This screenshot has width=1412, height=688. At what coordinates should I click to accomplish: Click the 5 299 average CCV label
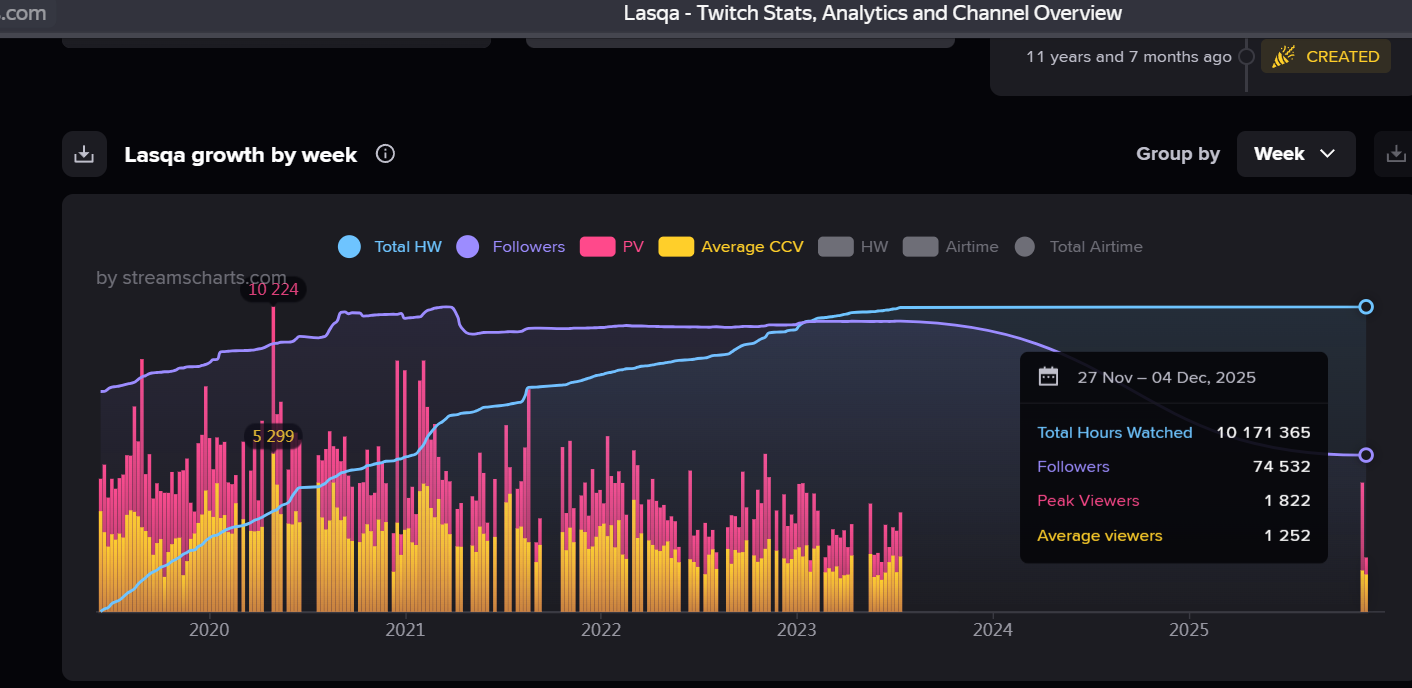pos(273,437)
